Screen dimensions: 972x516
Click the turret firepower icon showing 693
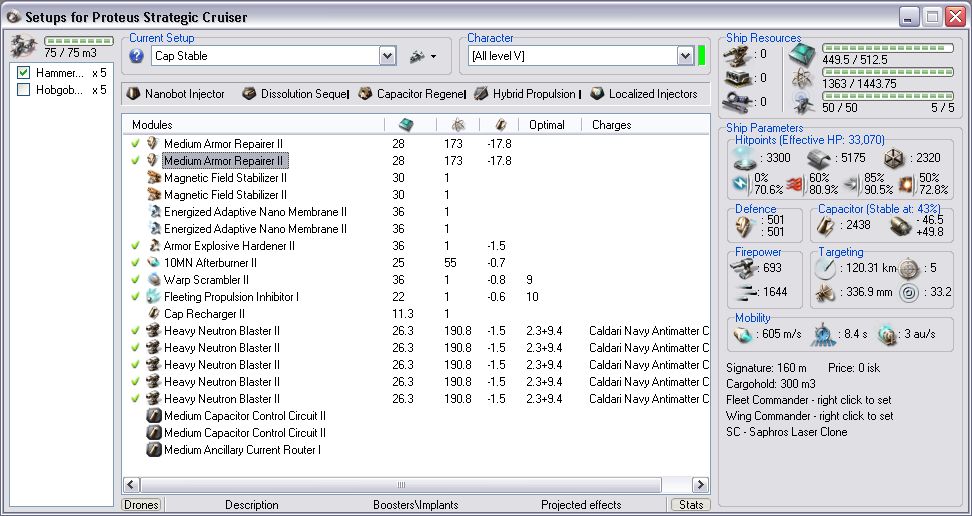point(744,268)
